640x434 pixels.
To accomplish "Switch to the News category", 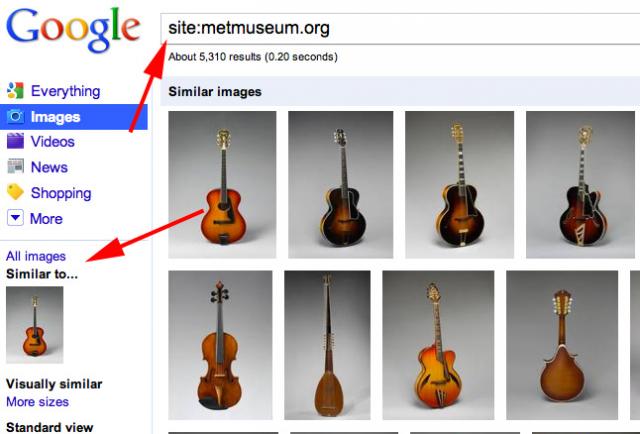I will [x=49, y=167].
